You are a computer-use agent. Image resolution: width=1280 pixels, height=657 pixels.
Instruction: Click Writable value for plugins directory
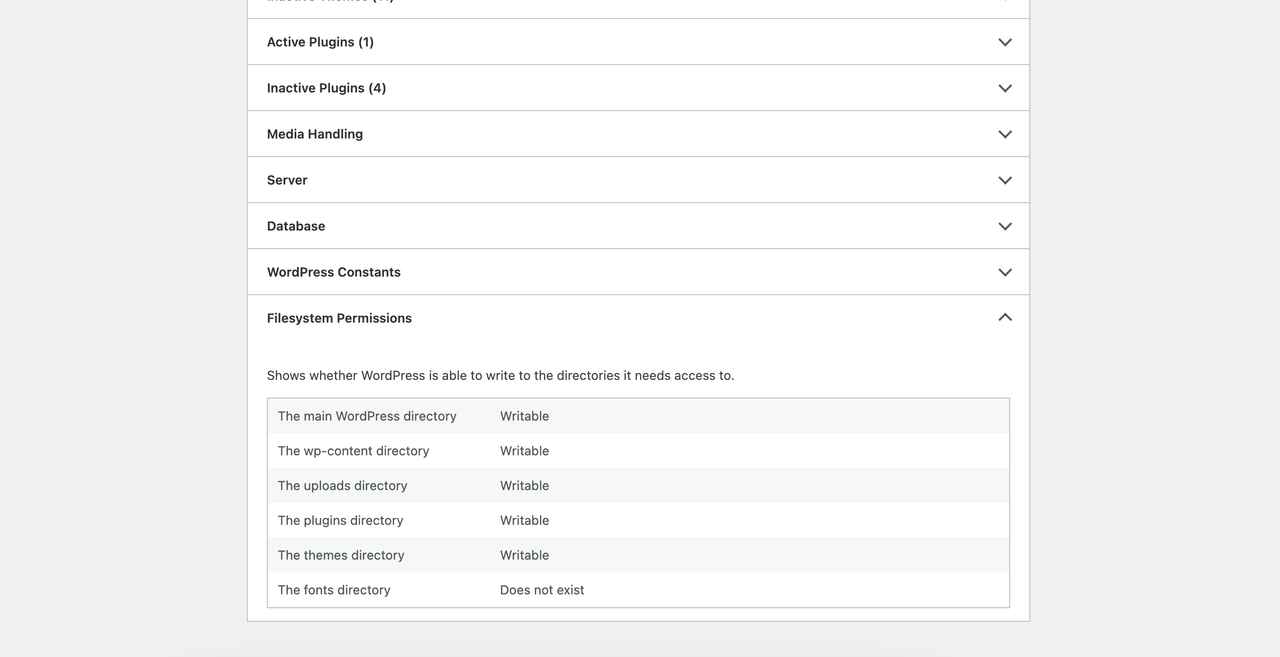pos(524,520)
